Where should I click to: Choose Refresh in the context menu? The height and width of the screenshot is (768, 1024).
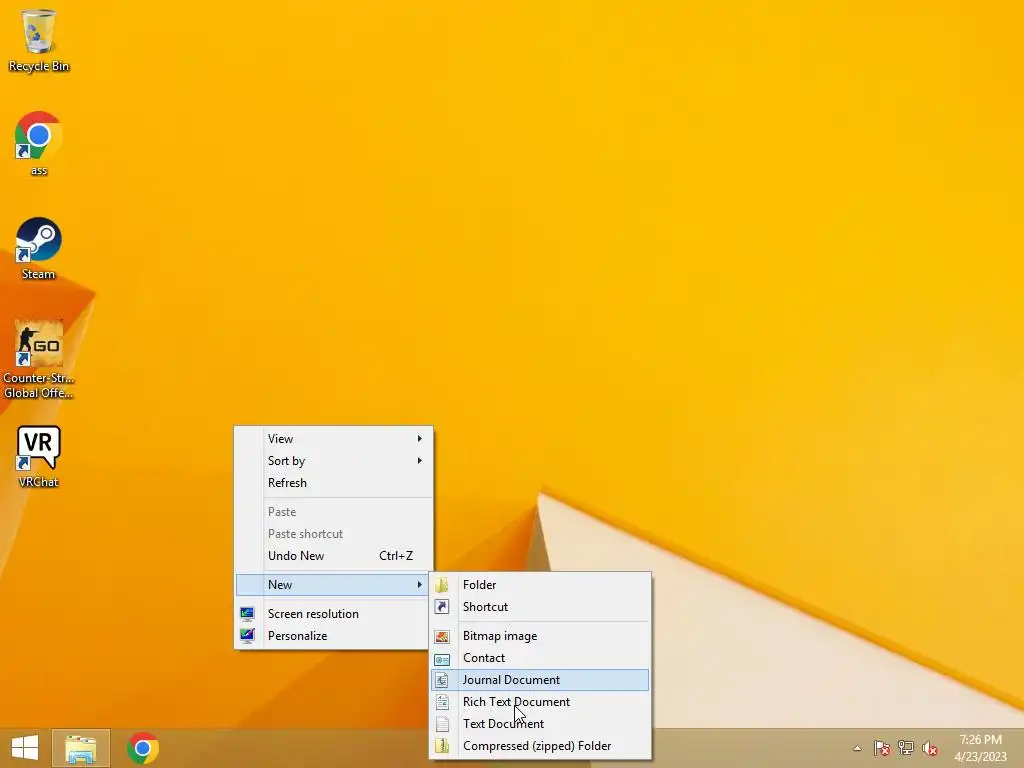tap(334, 483)
